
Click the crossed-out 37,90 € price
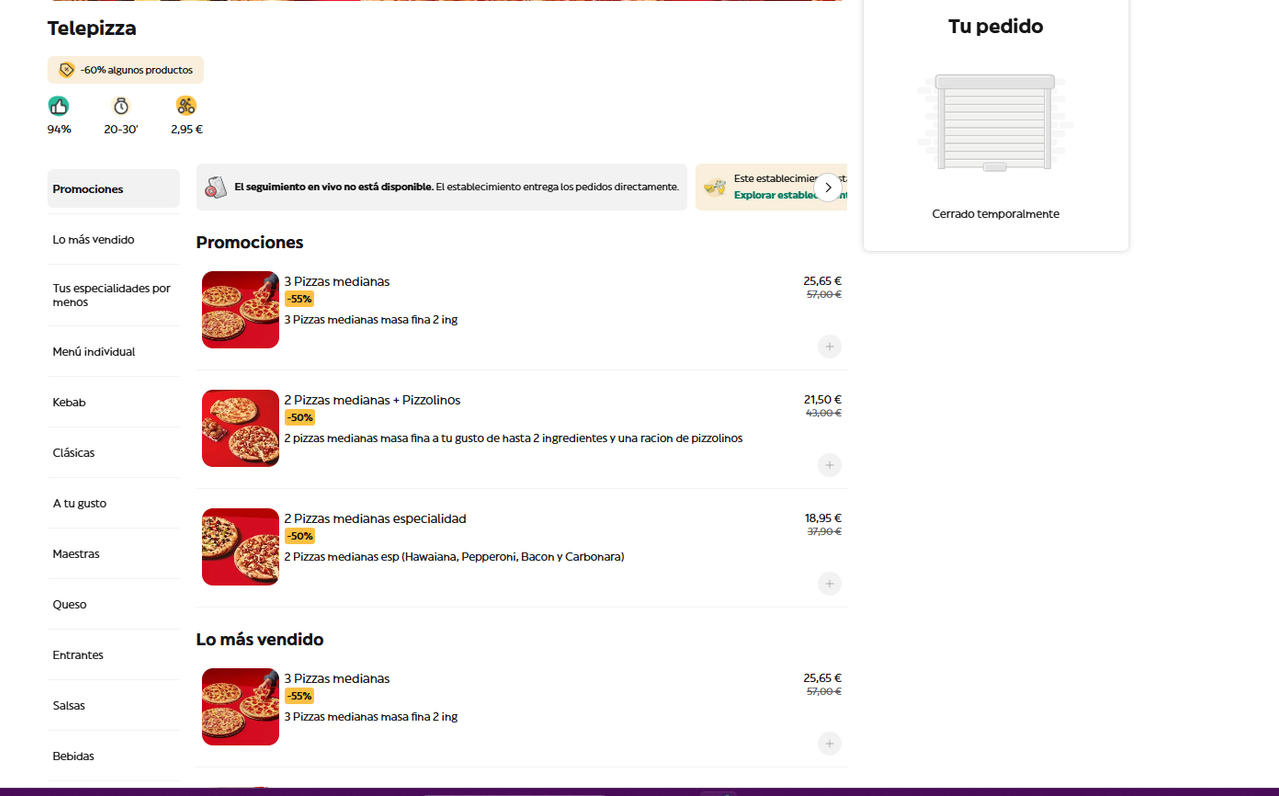point(824,532)
